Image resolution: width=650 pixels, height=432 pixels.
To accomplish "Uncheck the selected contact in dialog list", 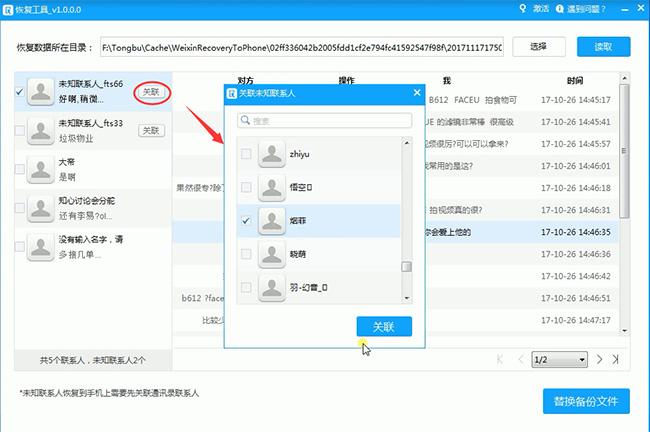I will [246, 221].
